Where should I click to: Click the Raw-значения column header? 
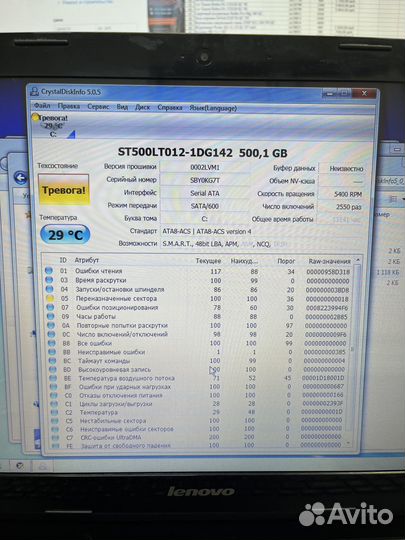pyautogui.click(x=329, y=261)
